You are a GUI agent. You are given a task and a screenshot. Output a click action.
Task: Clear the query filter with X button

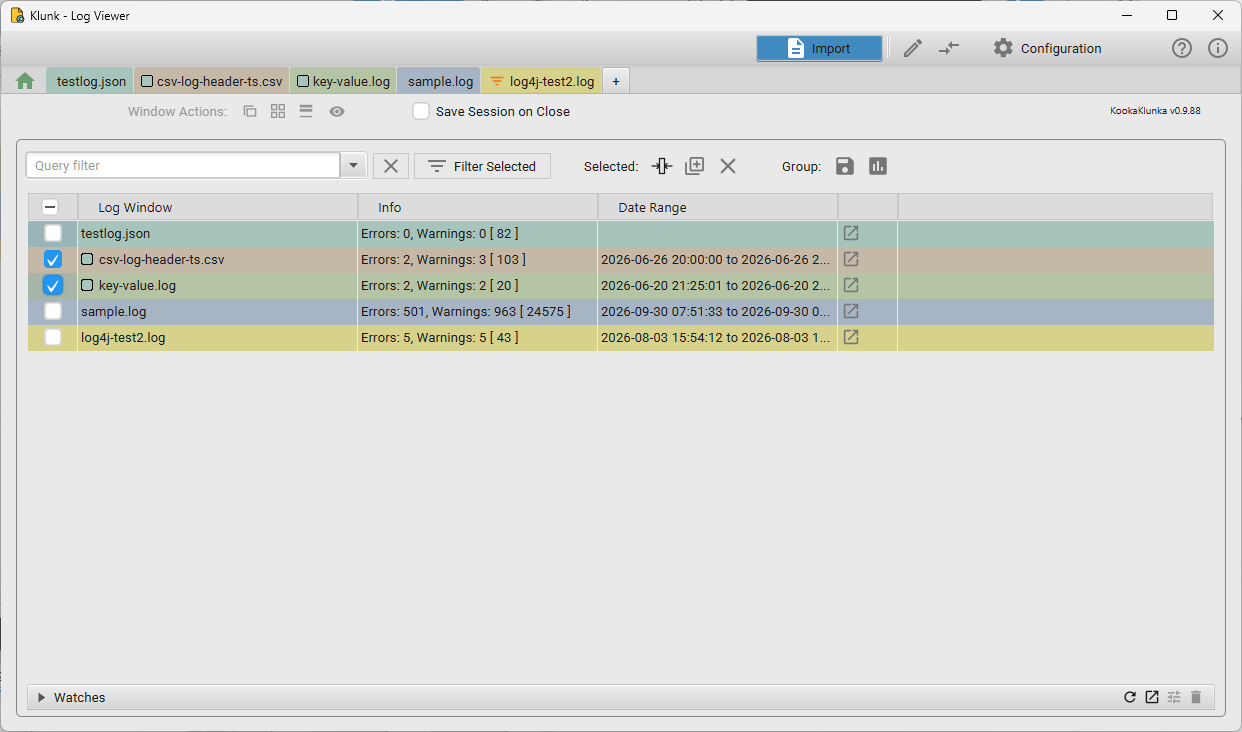point(391,166)
